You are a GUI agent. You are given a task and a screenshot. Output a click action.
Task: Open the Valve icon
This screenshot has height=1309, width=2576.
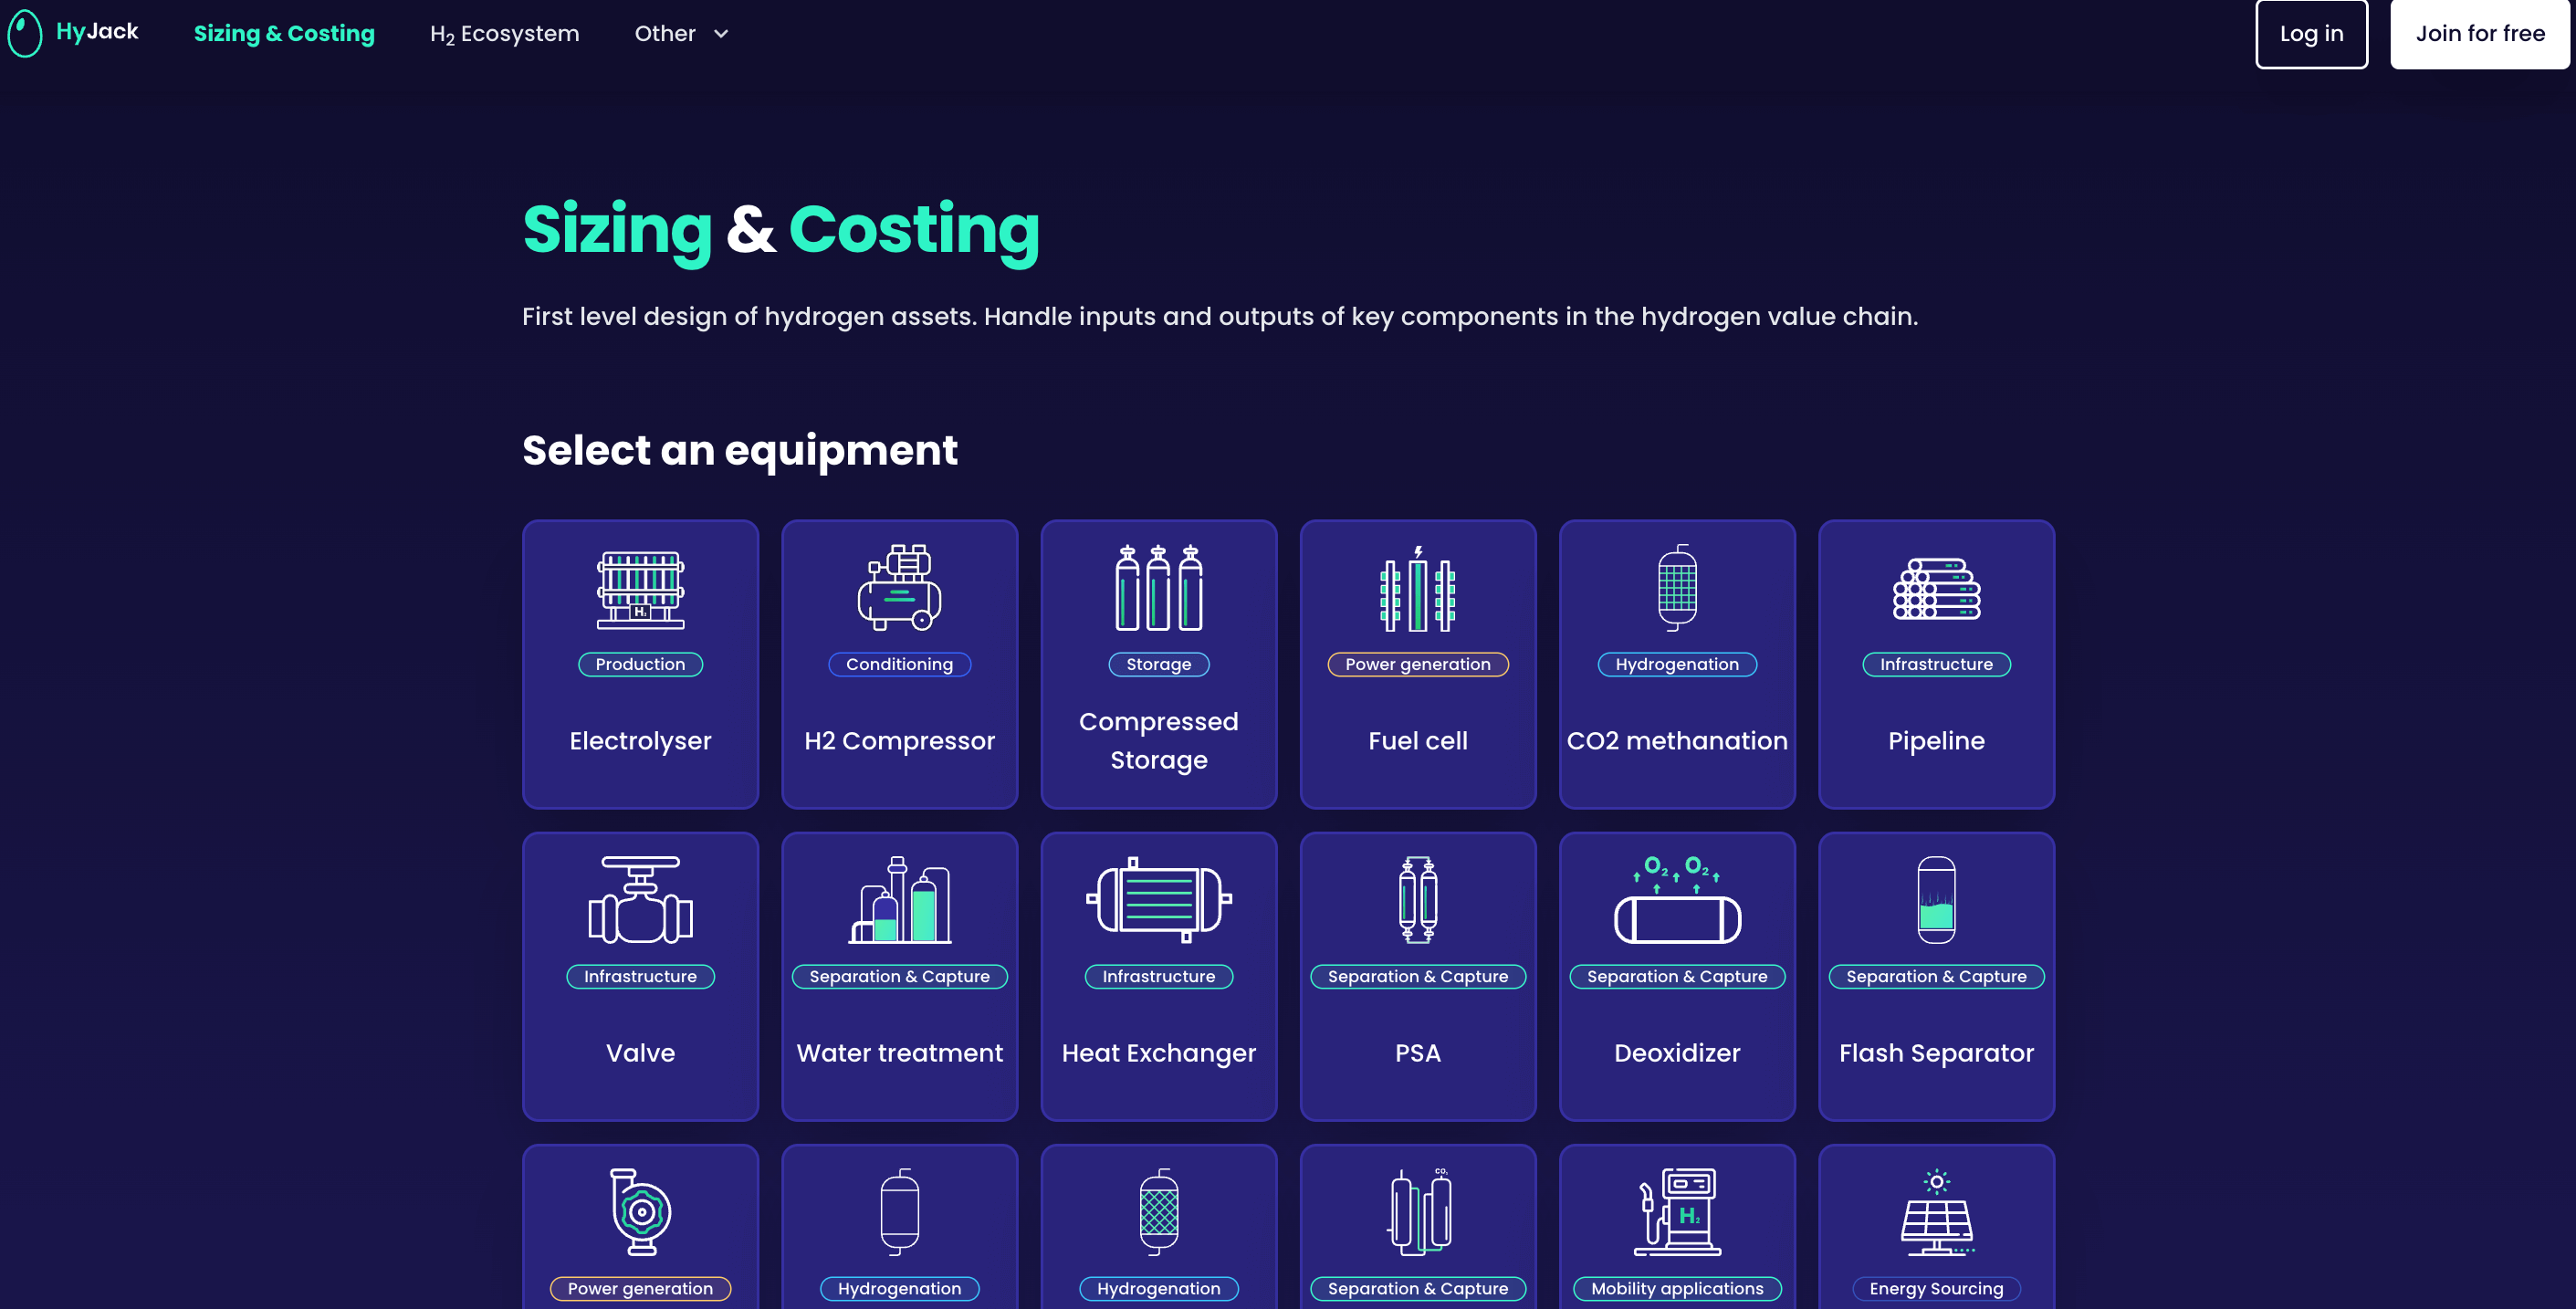click(640, 899)
